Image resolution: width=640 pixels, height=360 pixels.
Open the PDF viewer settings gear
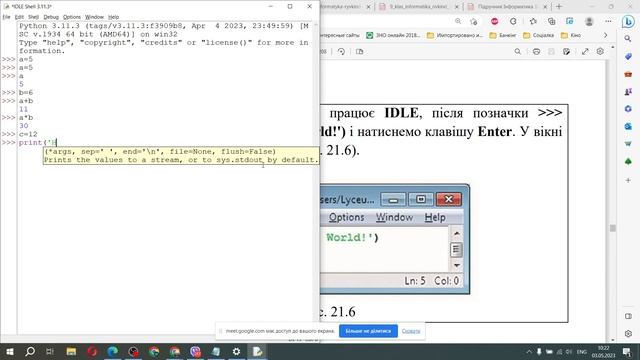click(600, 51)
